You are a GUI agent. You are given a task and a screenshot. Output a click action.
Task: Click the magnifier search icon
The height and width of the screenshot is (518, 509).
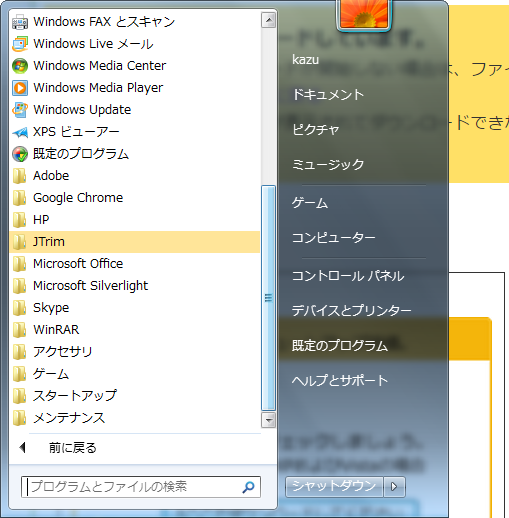[x=248, y=487]
